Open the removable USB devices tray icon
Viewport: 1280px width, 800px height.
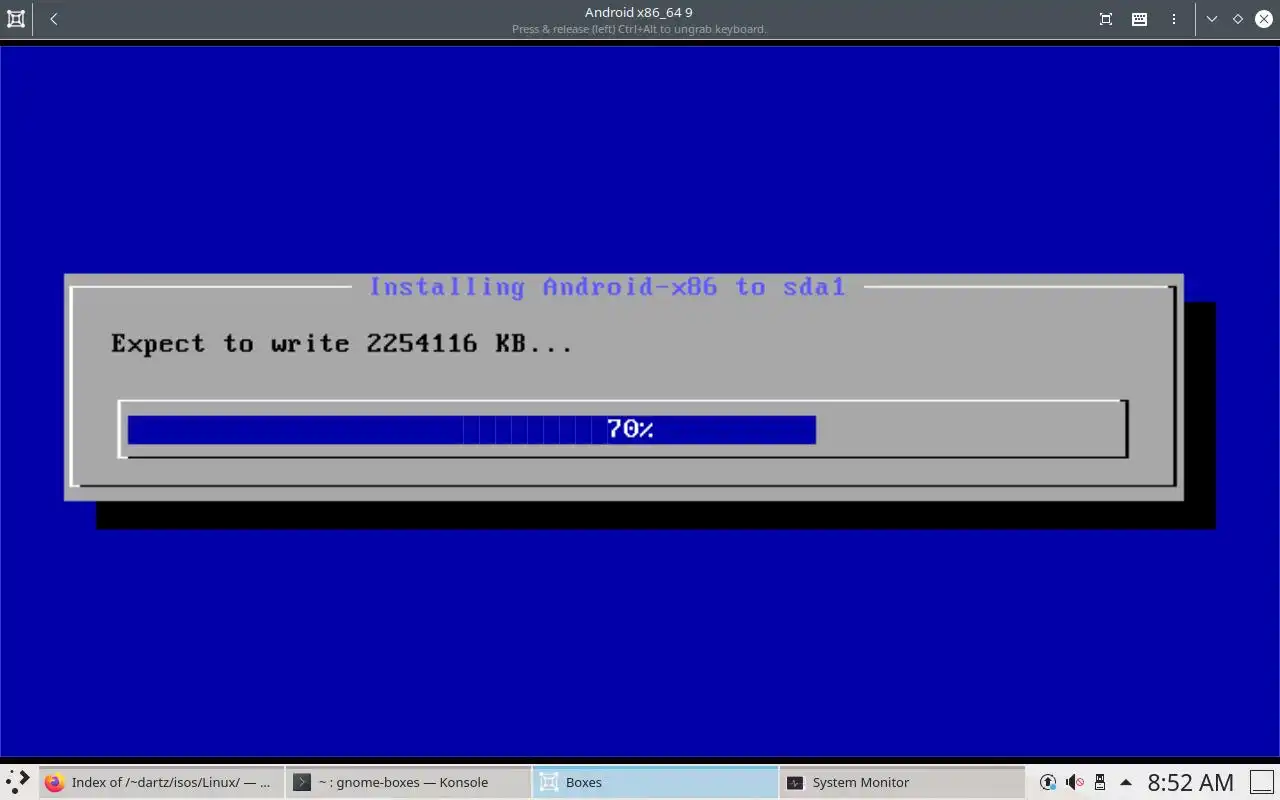coord(1100,782)
